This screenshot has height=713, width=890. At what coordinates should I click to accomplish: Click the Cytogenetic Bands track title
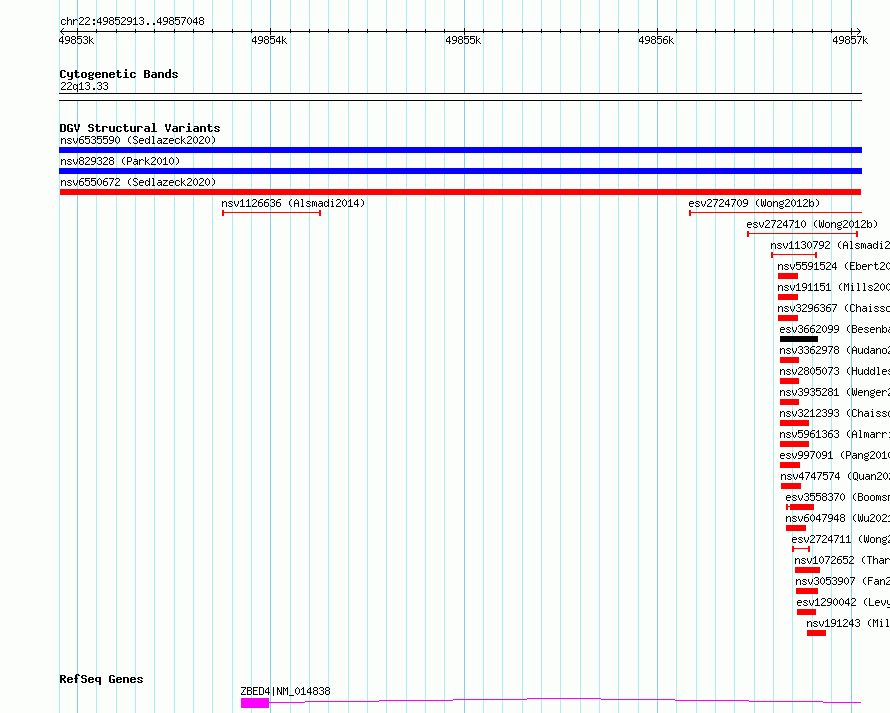pyautogui.click(x=119, y=74)
